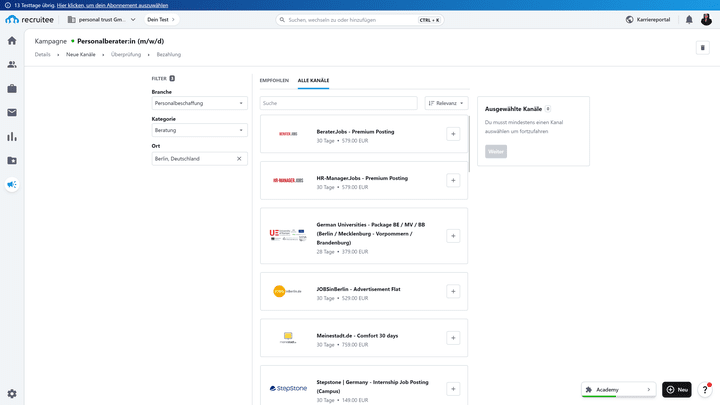The height and width of the screenshot is (405, 720).
Task: Clear the Berlin, Deutschland location
Action: pos(239,159)
